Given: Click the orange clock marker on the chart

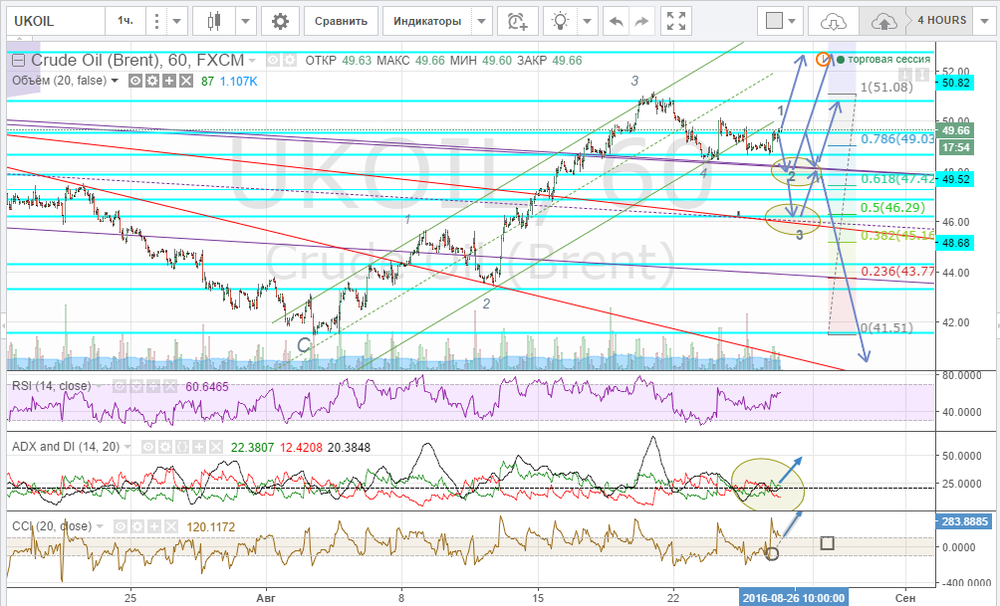Looking at the screenshot, I should tap(823, 60).
